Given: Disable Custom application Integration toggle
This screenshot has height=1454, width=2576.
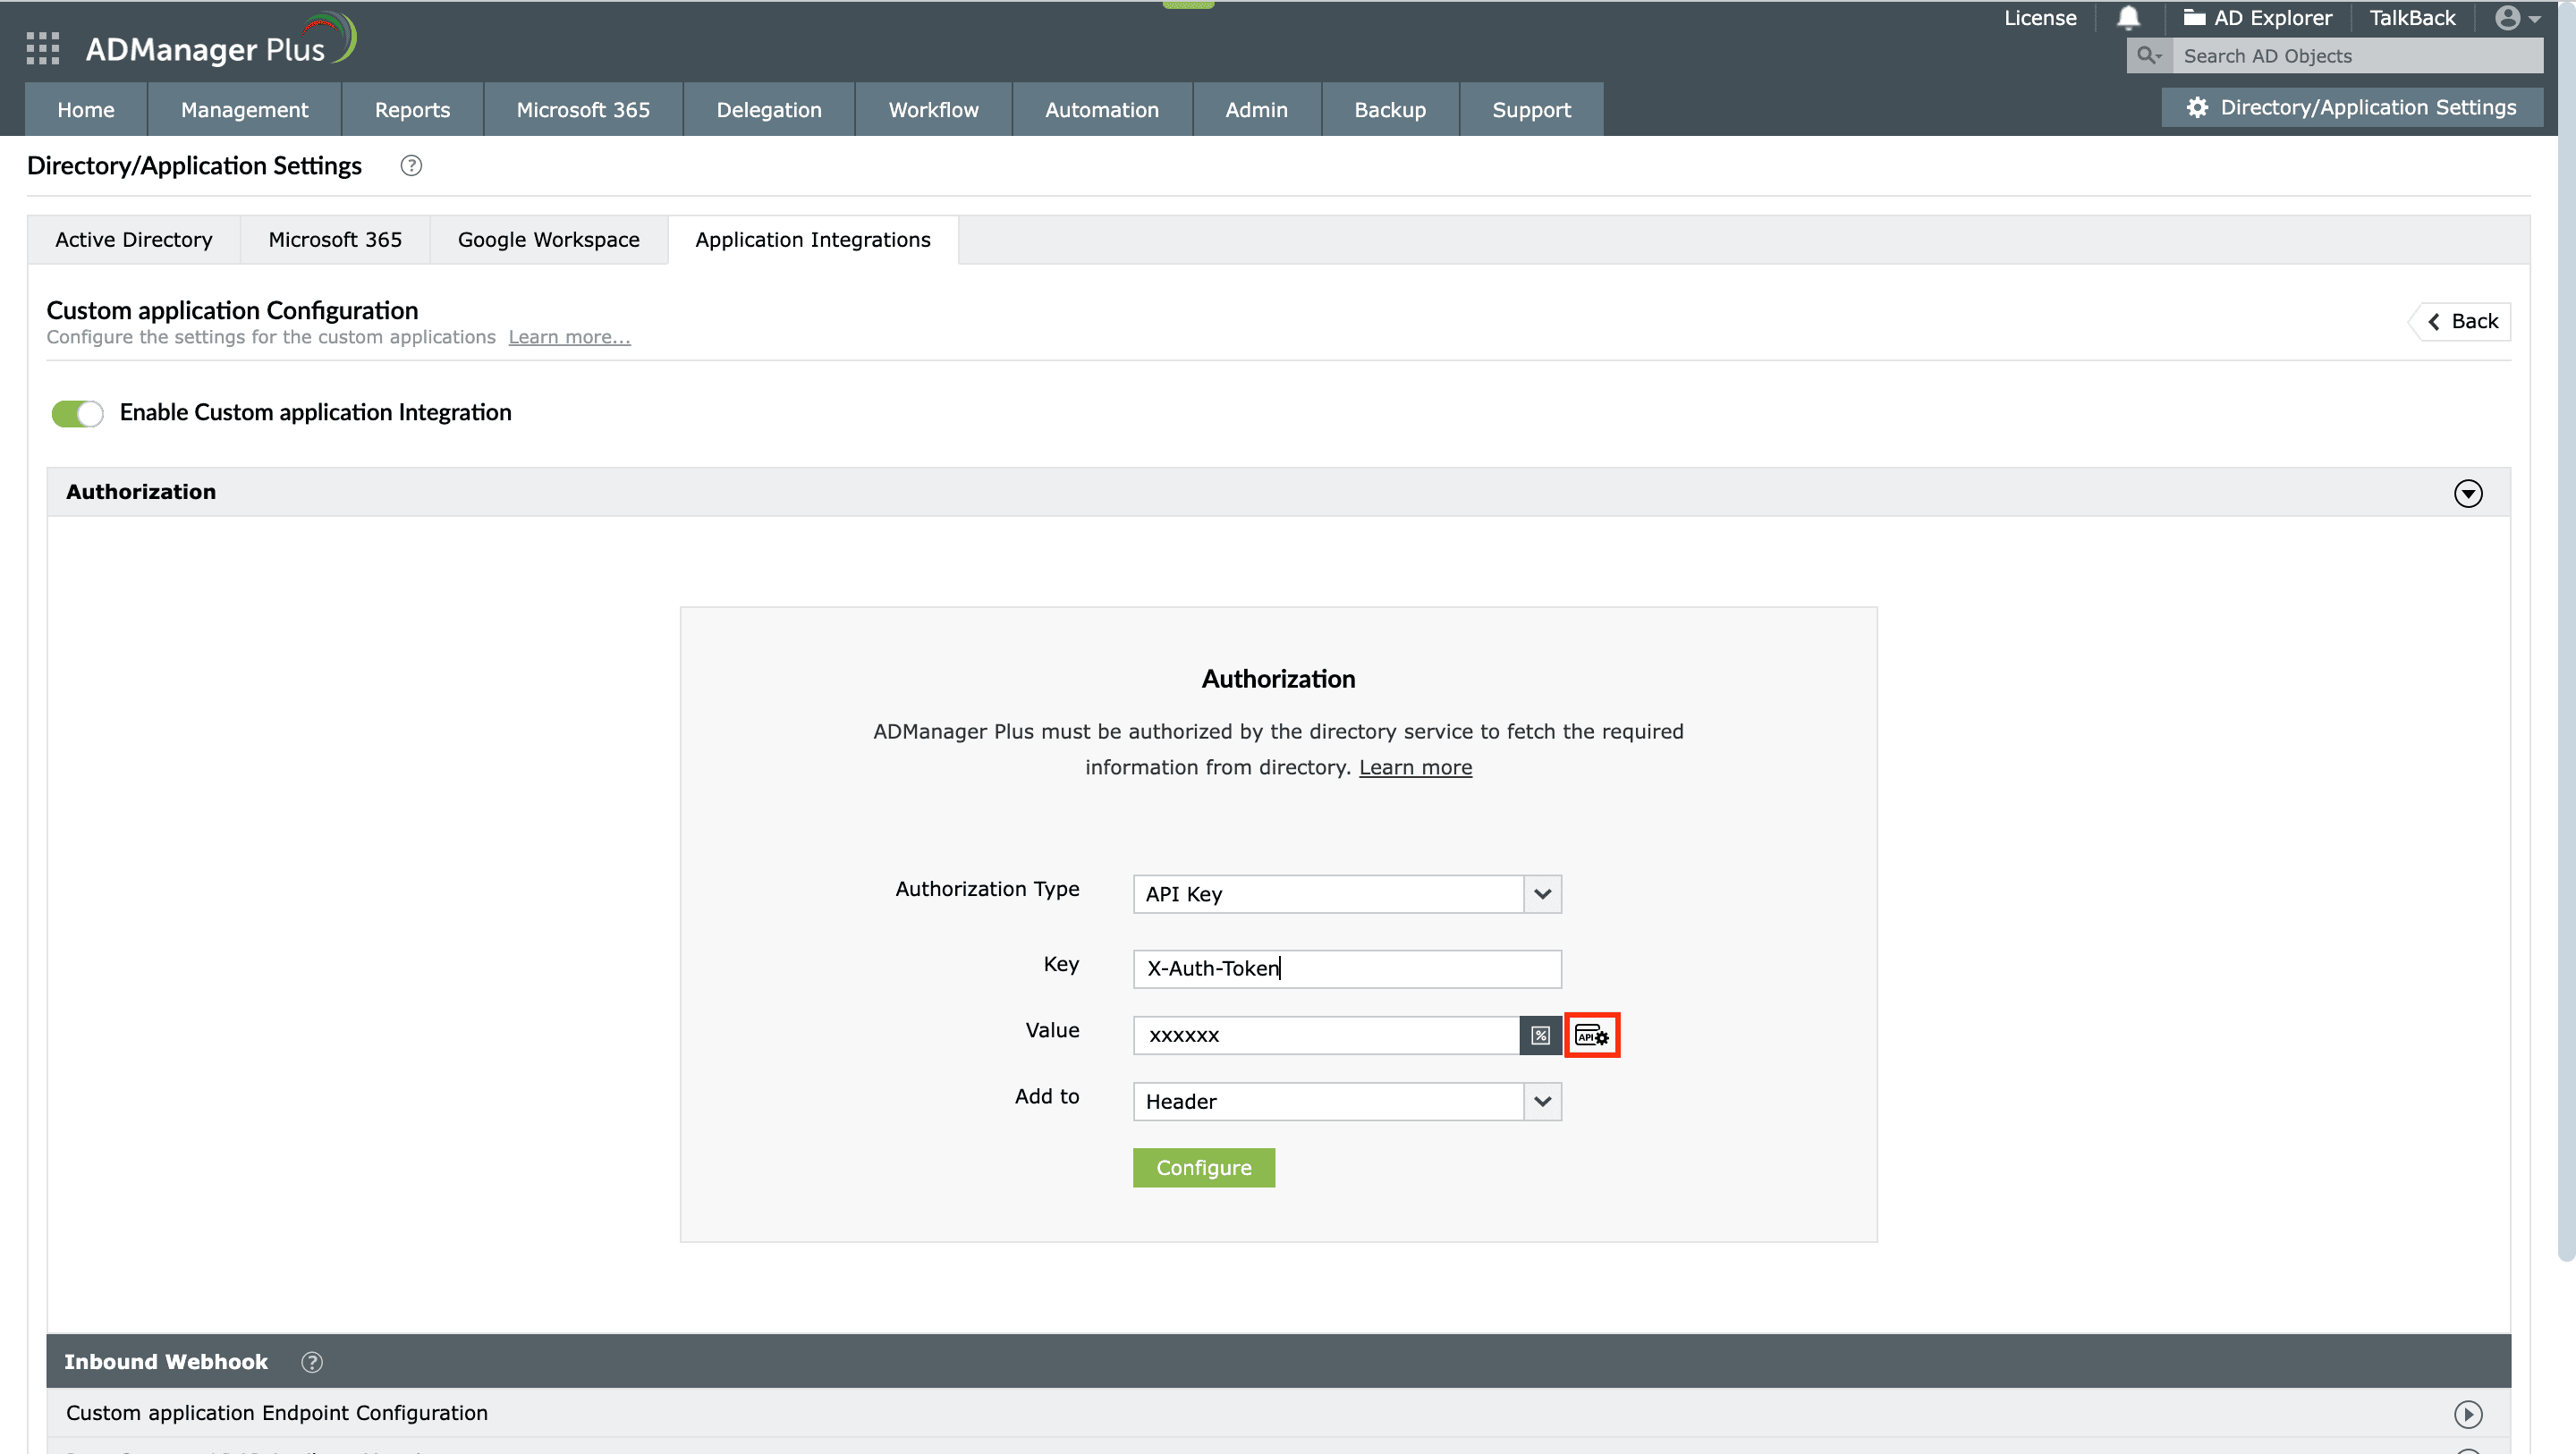Looking at the screenshot, I should (77, 413).
